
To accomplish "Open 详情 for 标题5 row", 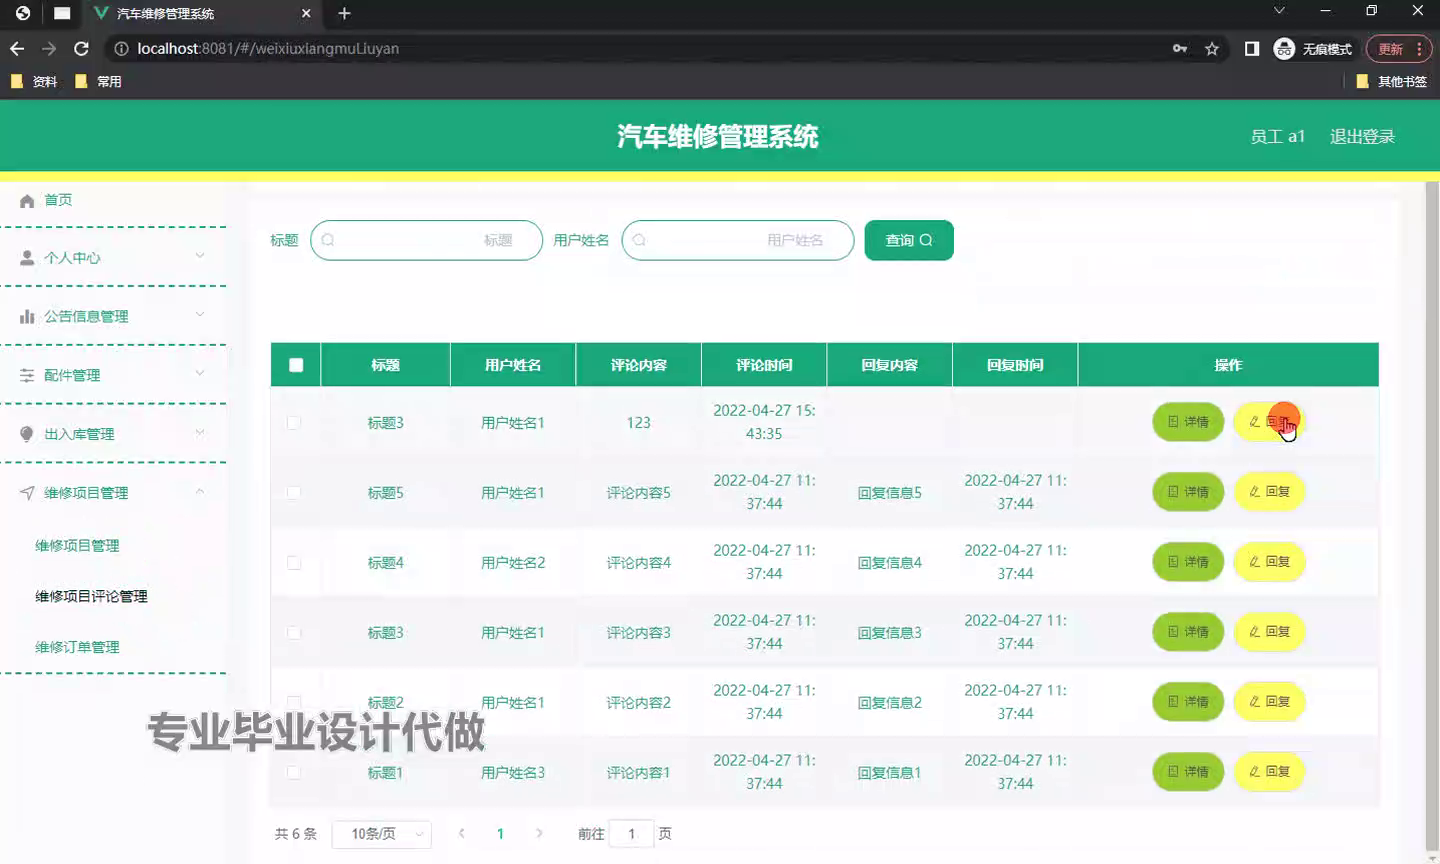I will click(1188, 492).
